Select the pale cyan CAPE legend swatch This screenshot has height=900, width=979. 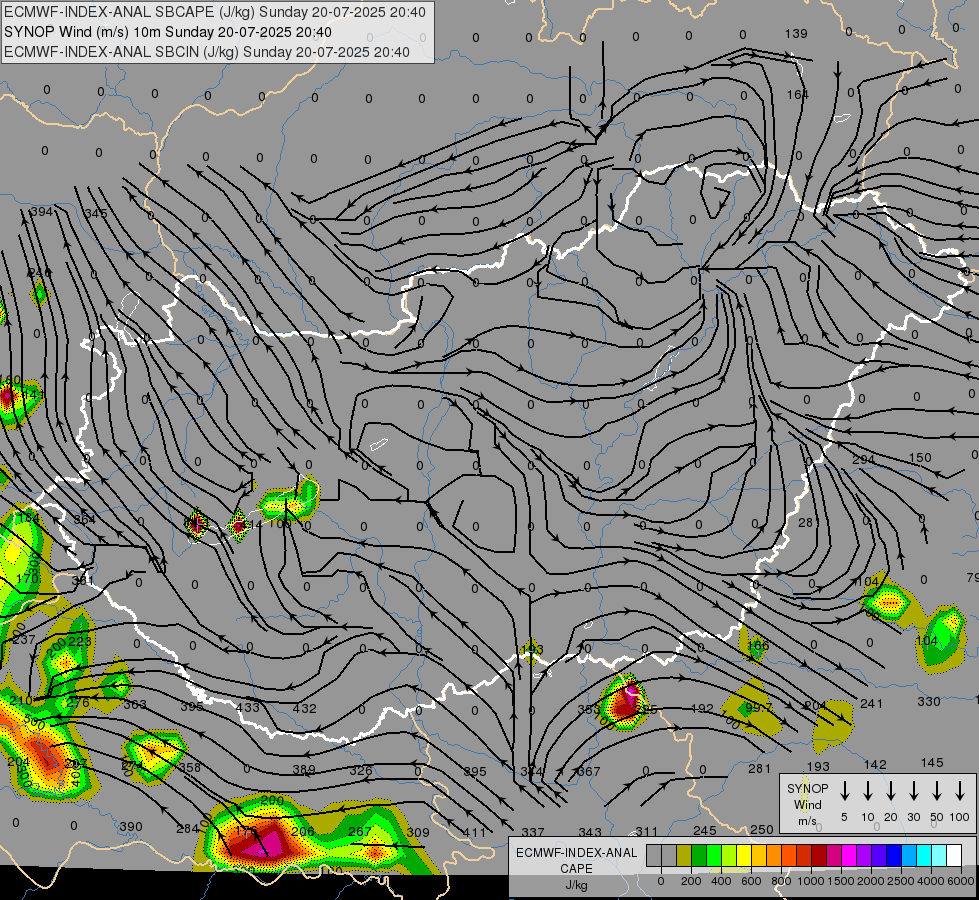[x=939, y=856]
